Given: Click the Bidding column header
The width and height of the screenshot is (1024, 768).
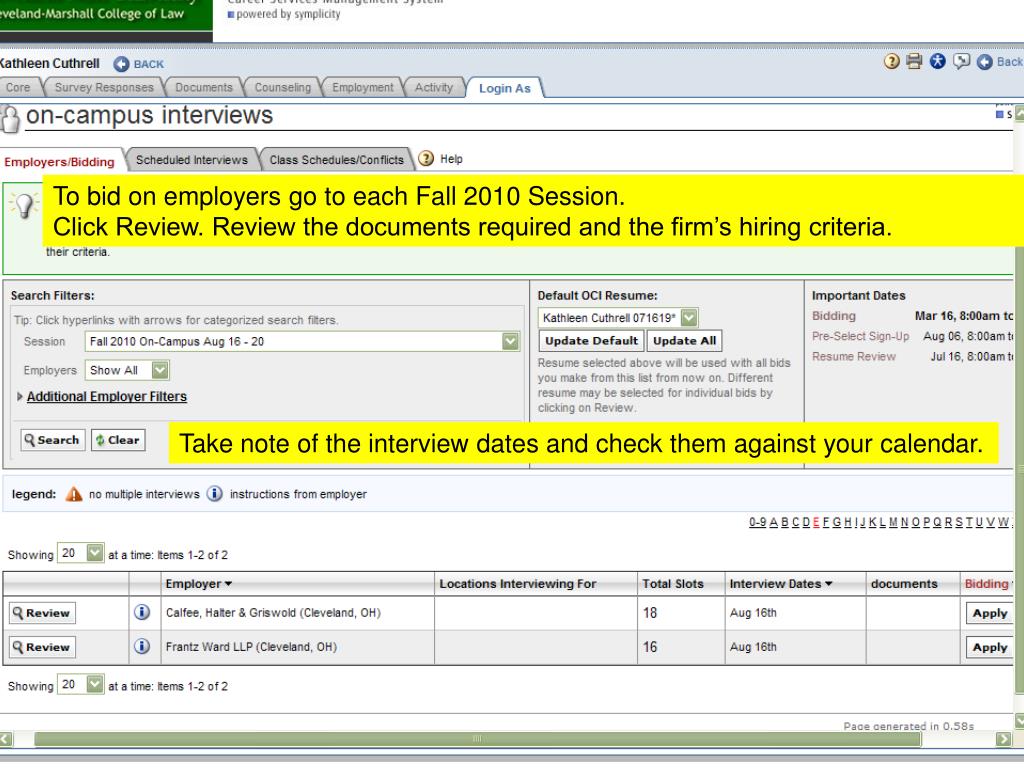Looking at the screenshot, I should pyautogui.click(x=987, y=584).
